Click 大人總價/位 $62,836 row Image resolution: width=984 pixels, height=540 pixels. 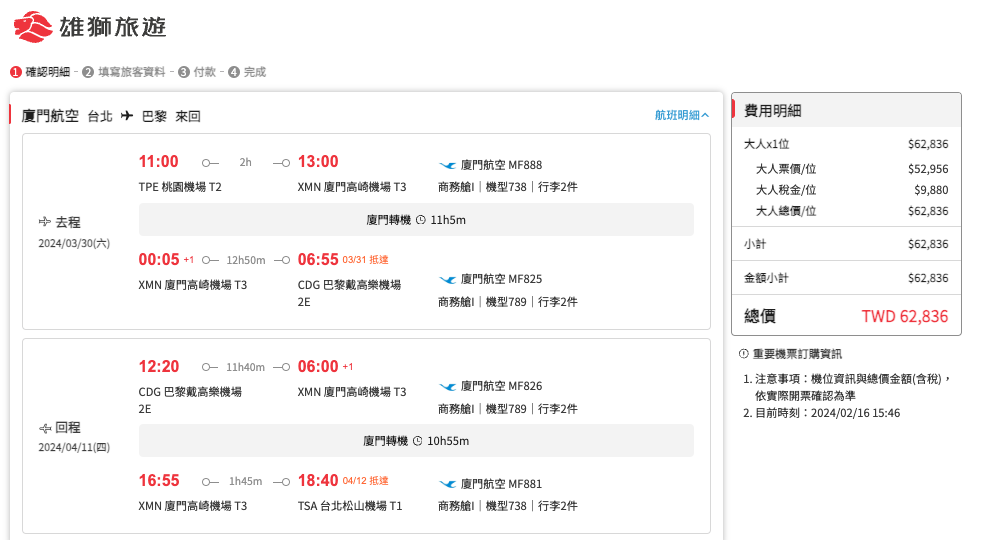coord(852,211)
